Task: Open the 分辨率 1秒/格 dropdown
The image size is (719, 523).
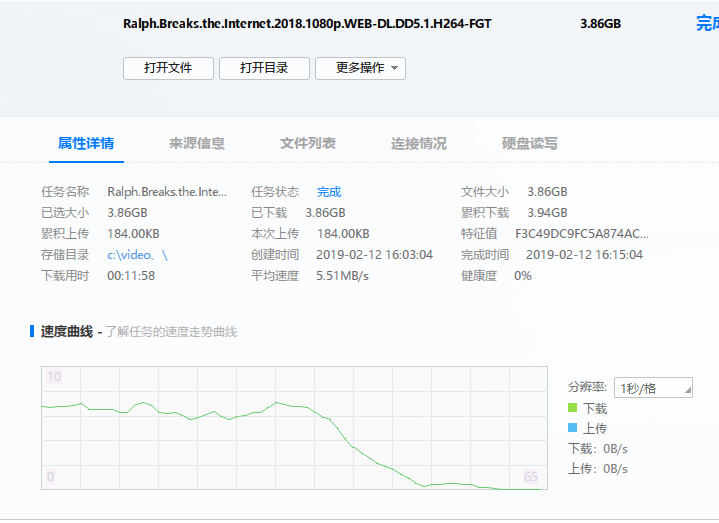Action: coord(653,388)
